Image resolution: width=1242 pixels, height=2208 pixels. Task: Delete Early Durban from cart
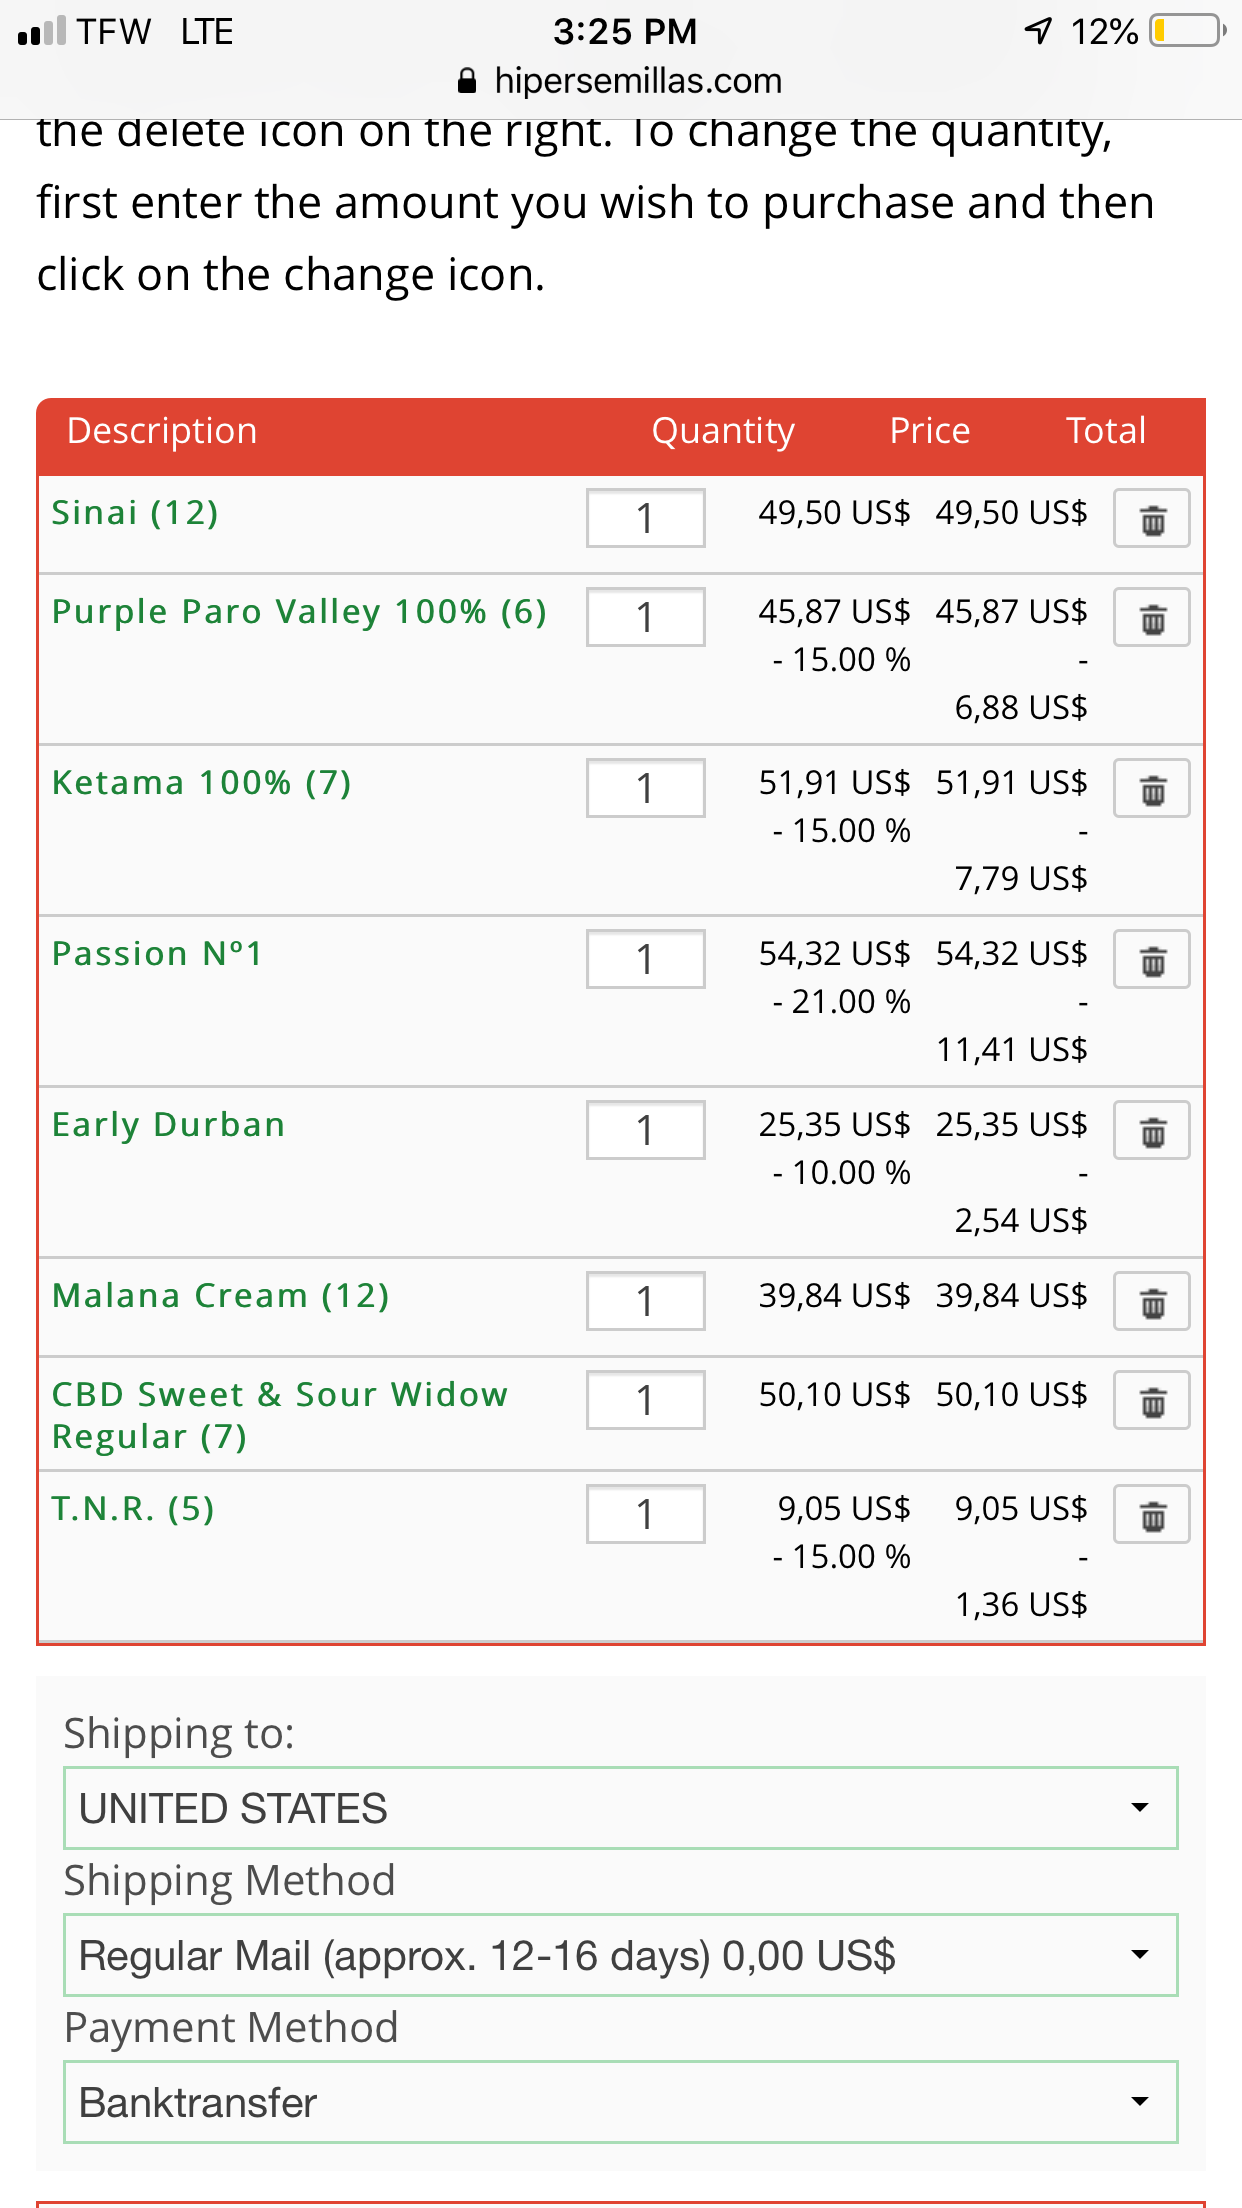pos(1151,1130)
